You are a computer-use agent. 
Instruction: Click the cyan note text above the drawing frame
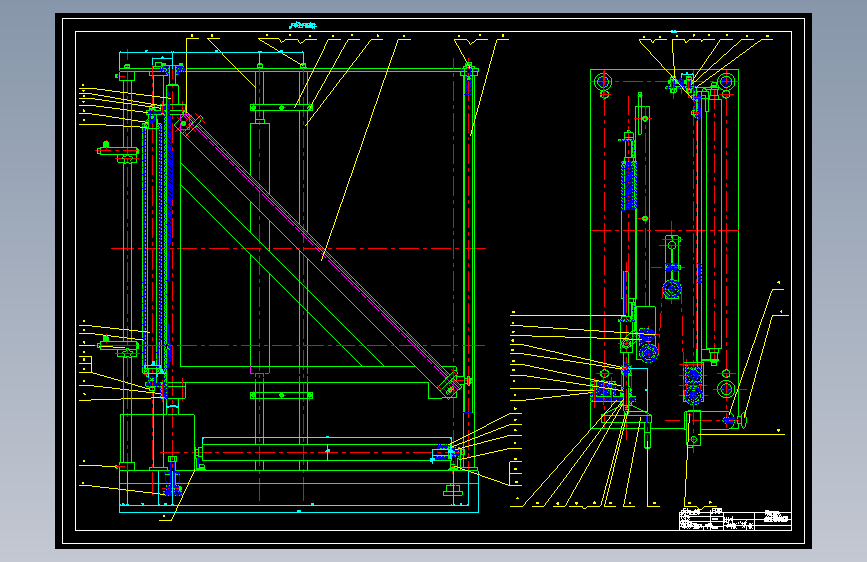click(x=303, y=25)
